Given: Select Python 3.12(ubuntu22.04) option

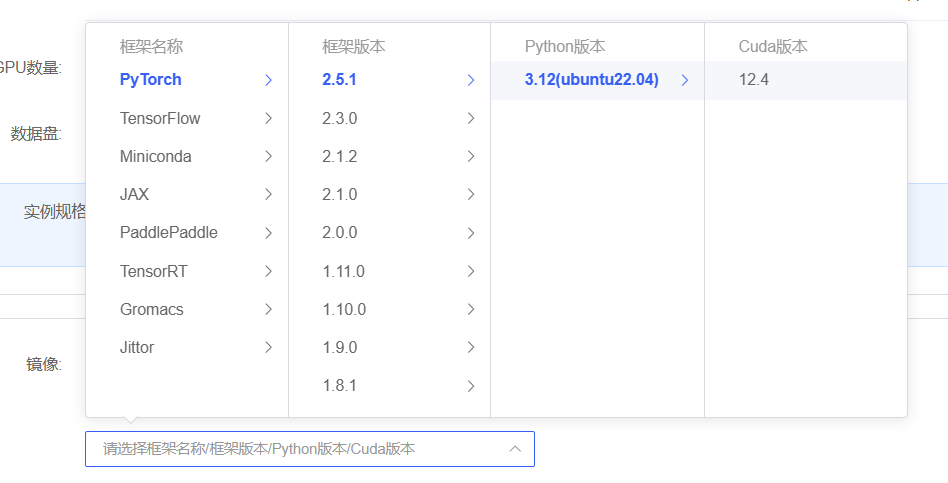Looking at the screenshot, I should (x=597, y=80).
